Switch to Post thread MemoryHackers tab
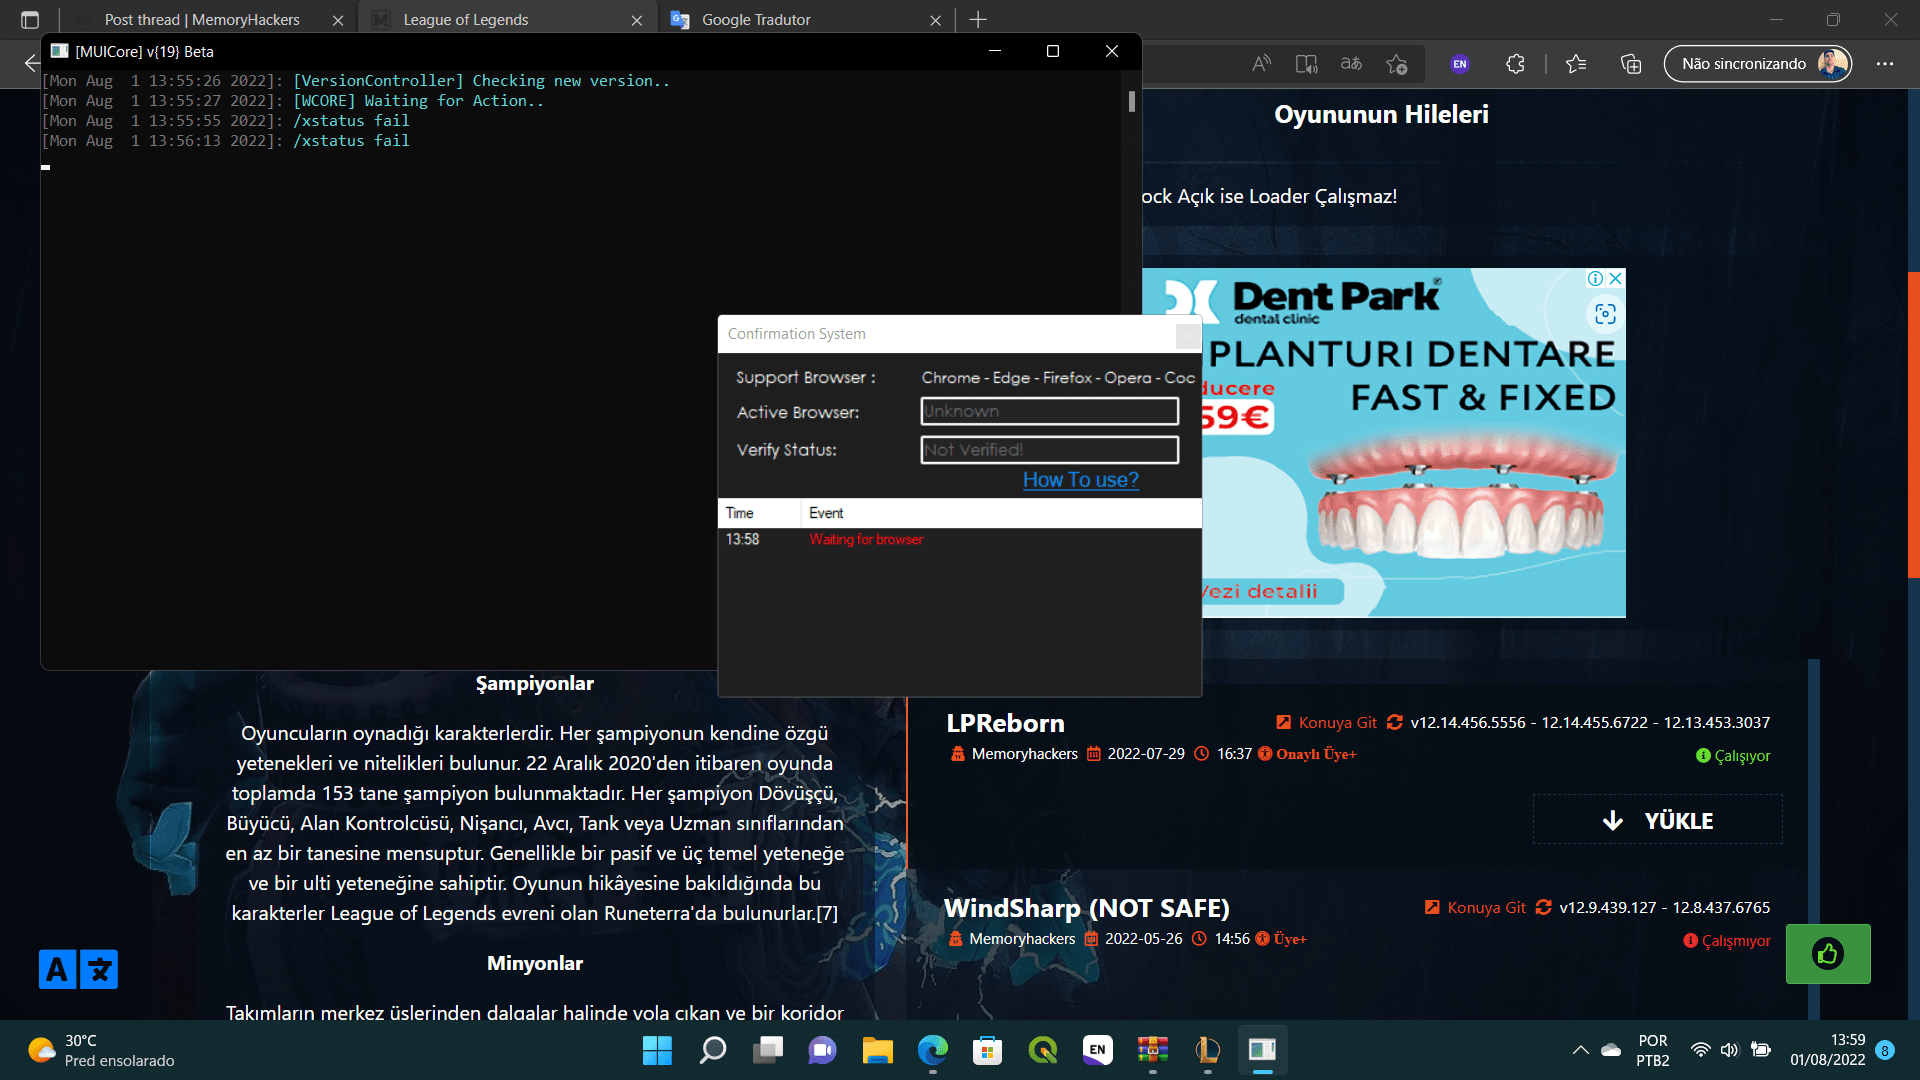Viewport: 1920px width, 1080px height. (202, 20)
